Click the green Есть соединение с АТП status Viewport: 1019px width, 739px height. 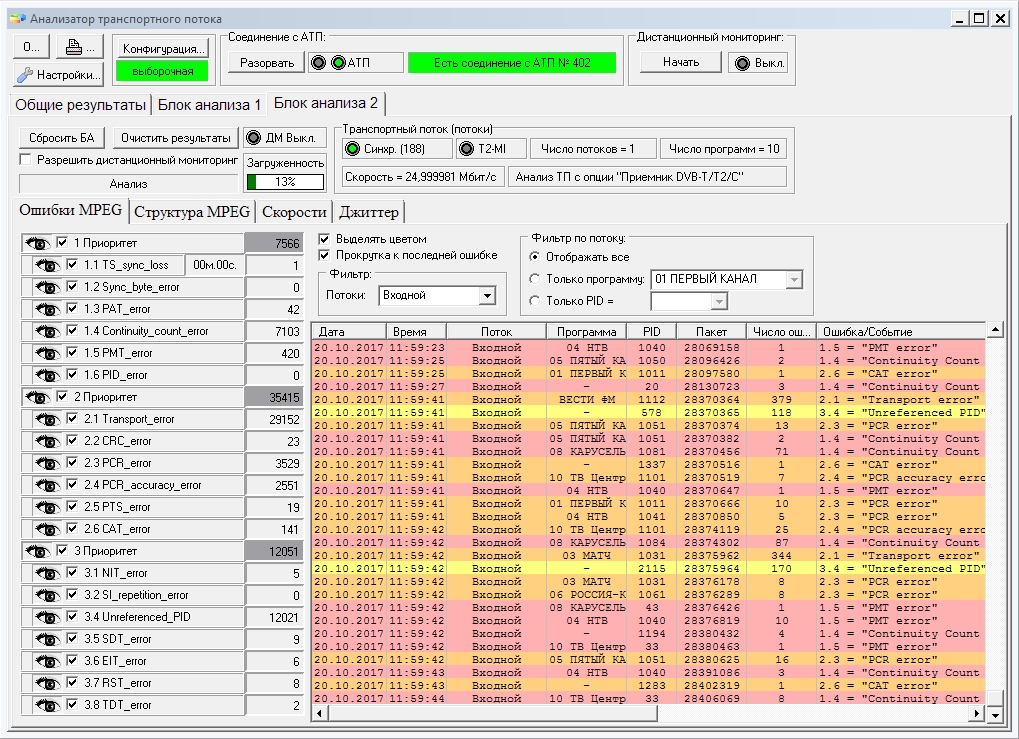pos(512,63)
